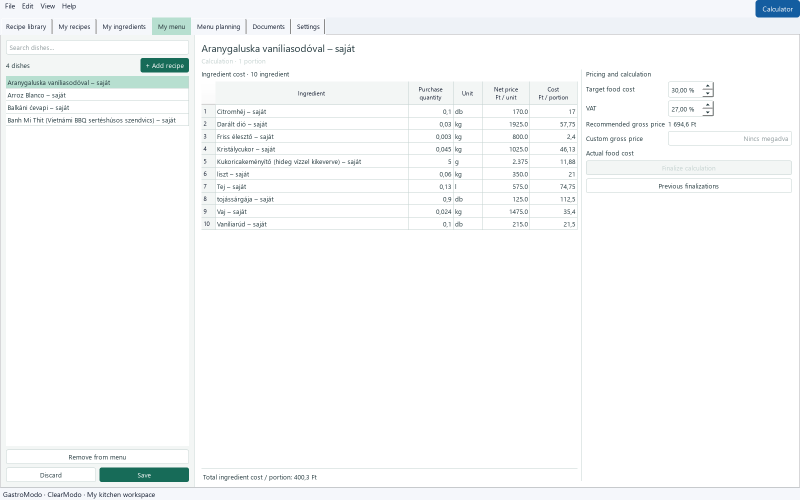Viewport: 800px width, 500px height.
Task: Decrease the Target food cost value
Action: tap(707, 93)
